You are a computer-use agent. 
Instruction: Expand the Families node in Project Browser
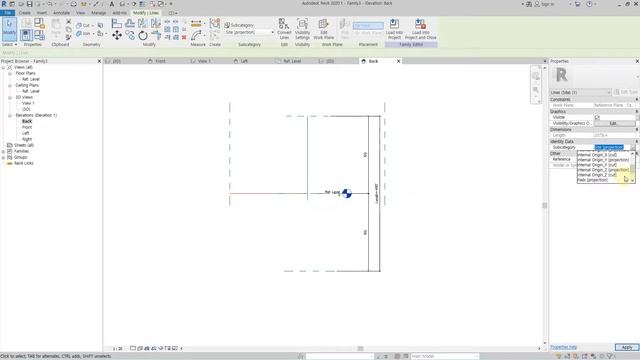tap(3, 151)
